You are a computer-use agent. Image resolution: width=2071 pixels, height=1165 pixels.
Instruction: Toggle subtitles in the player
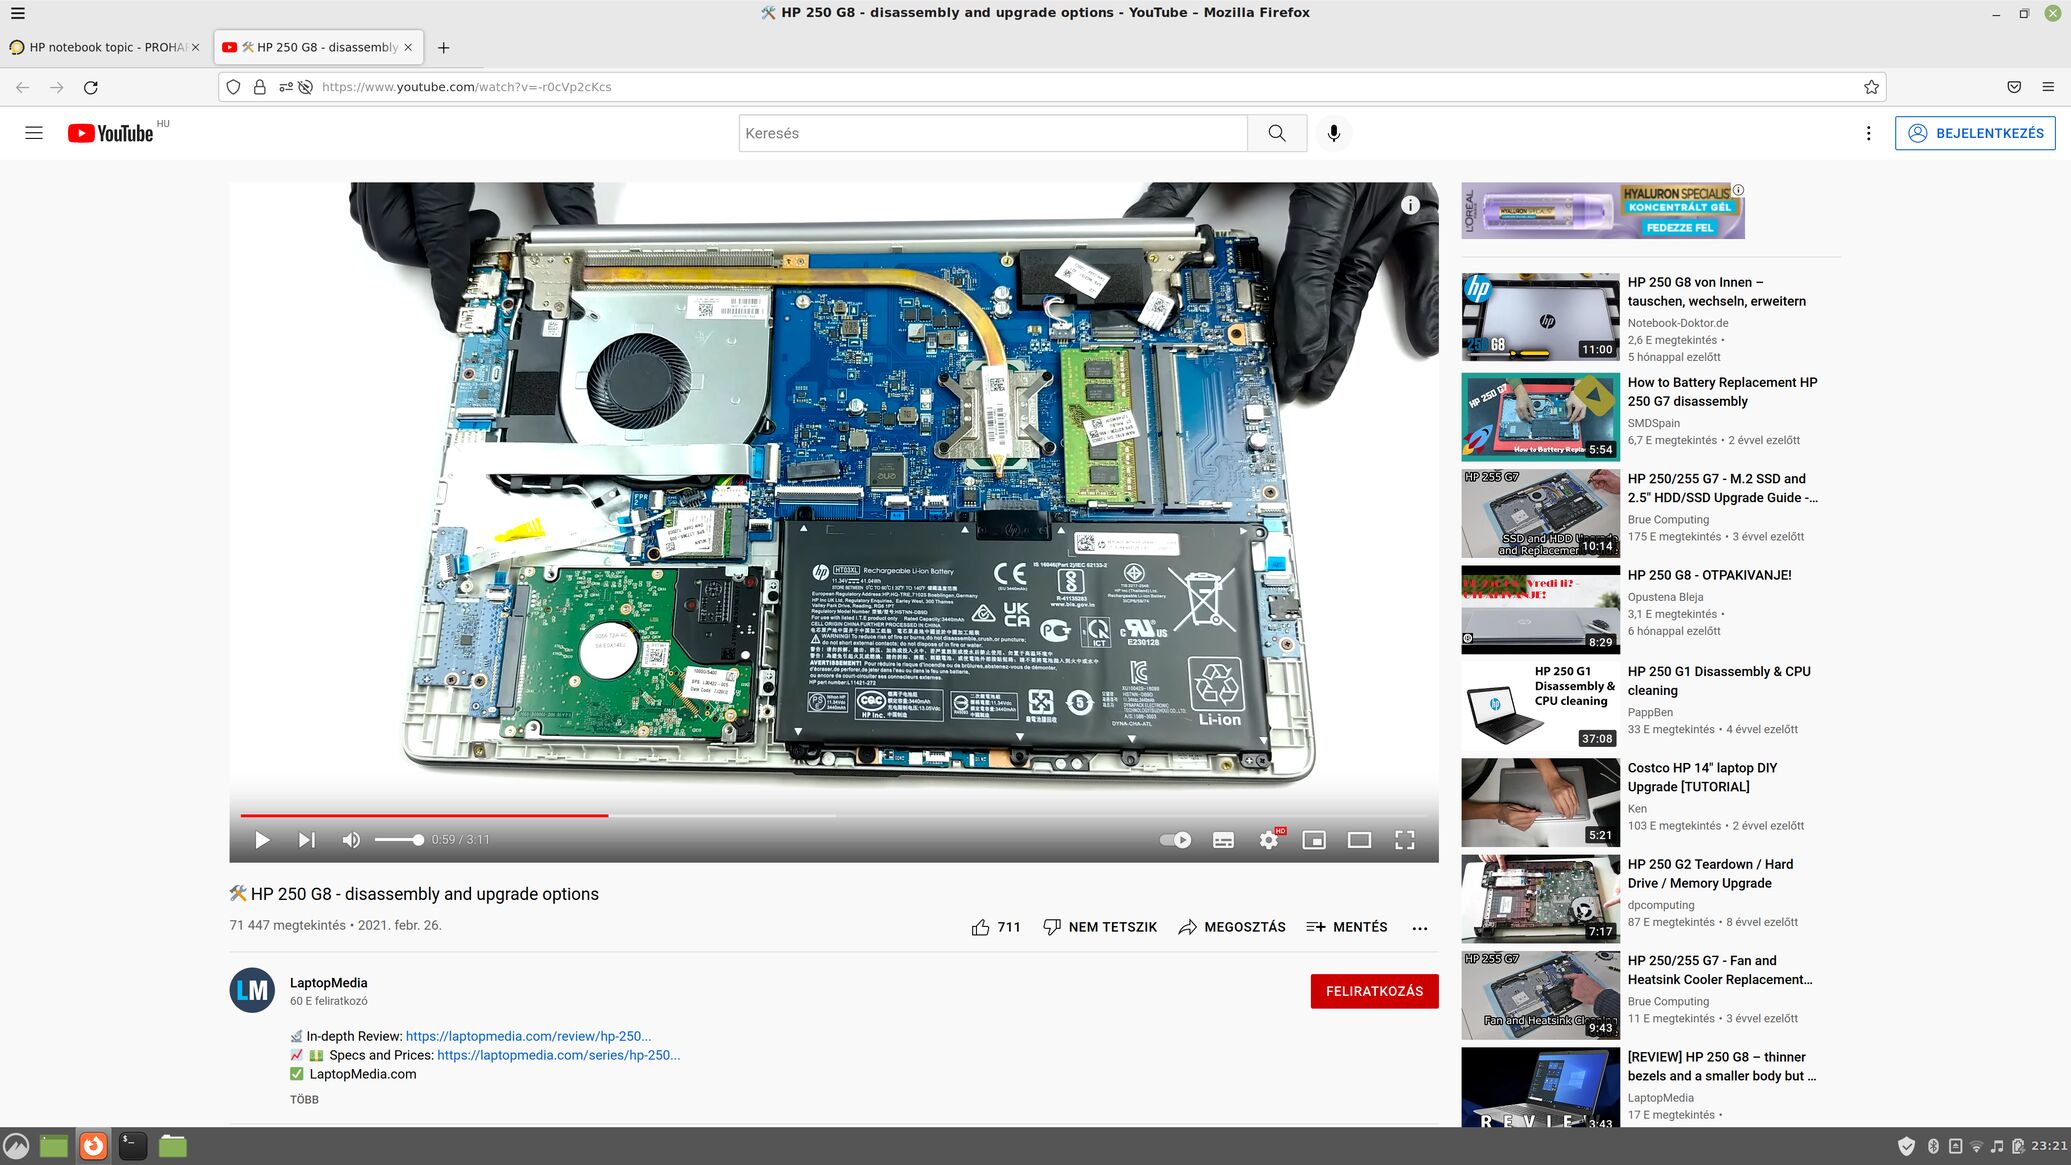(x=1223, y=840)
